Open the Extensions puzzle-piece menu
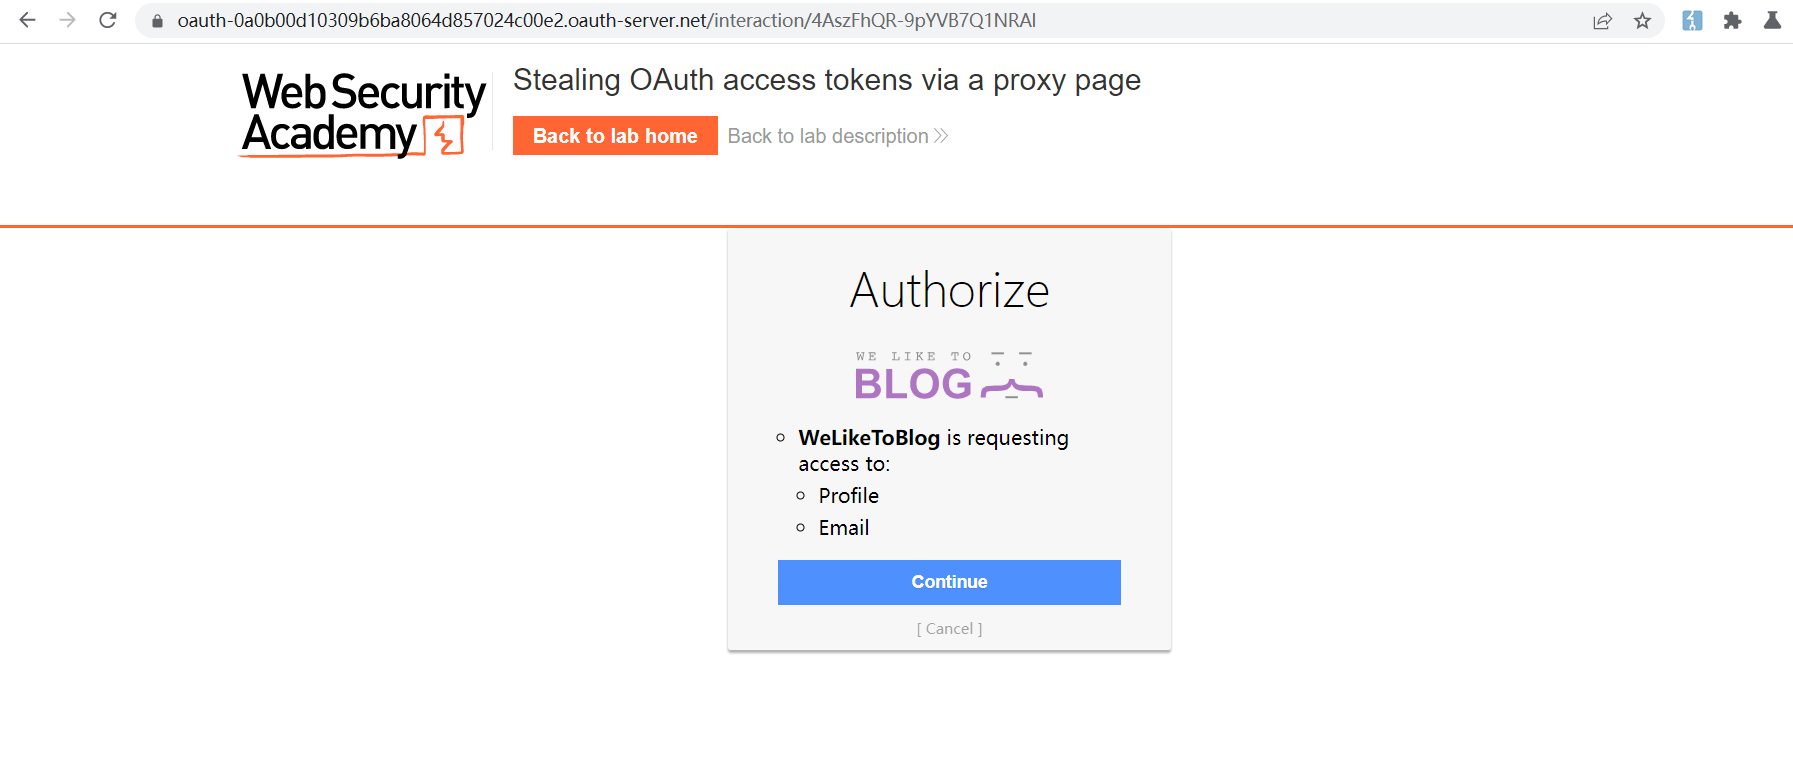 click(x=1732, y=21)
